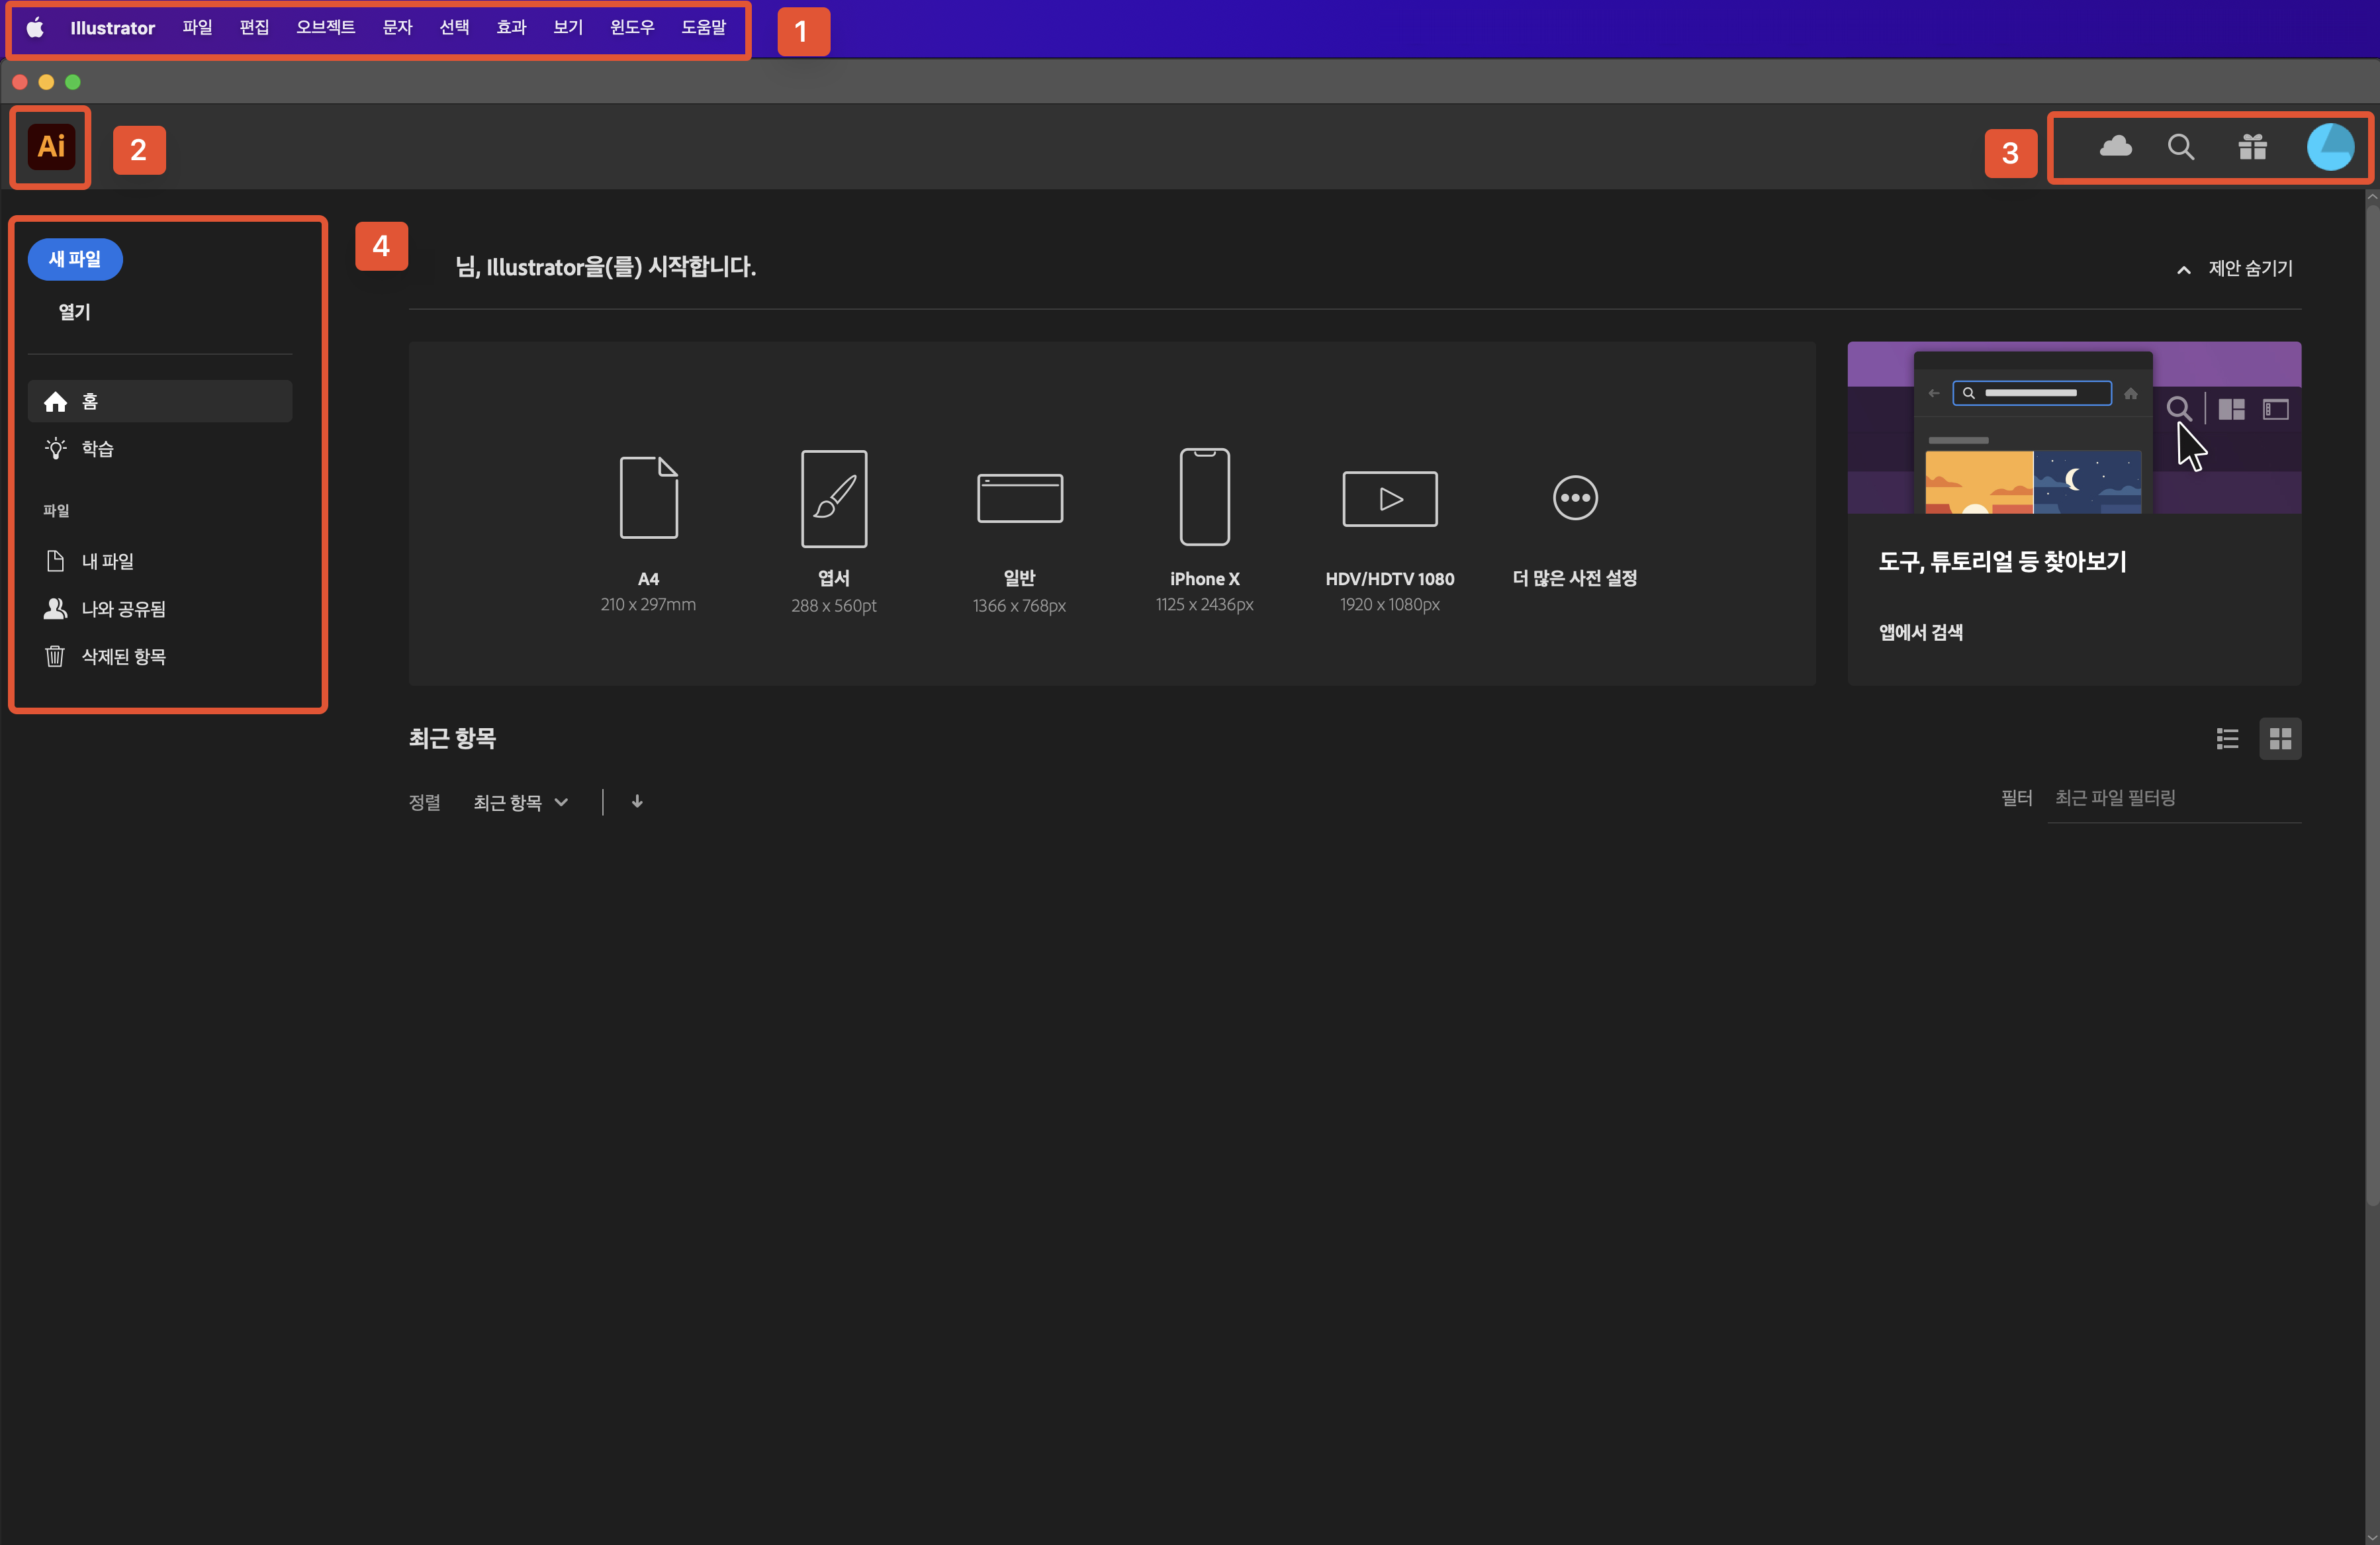Click the Ai home logo icon
Screen dimensions: 2380x1545
tap(51, 147)
